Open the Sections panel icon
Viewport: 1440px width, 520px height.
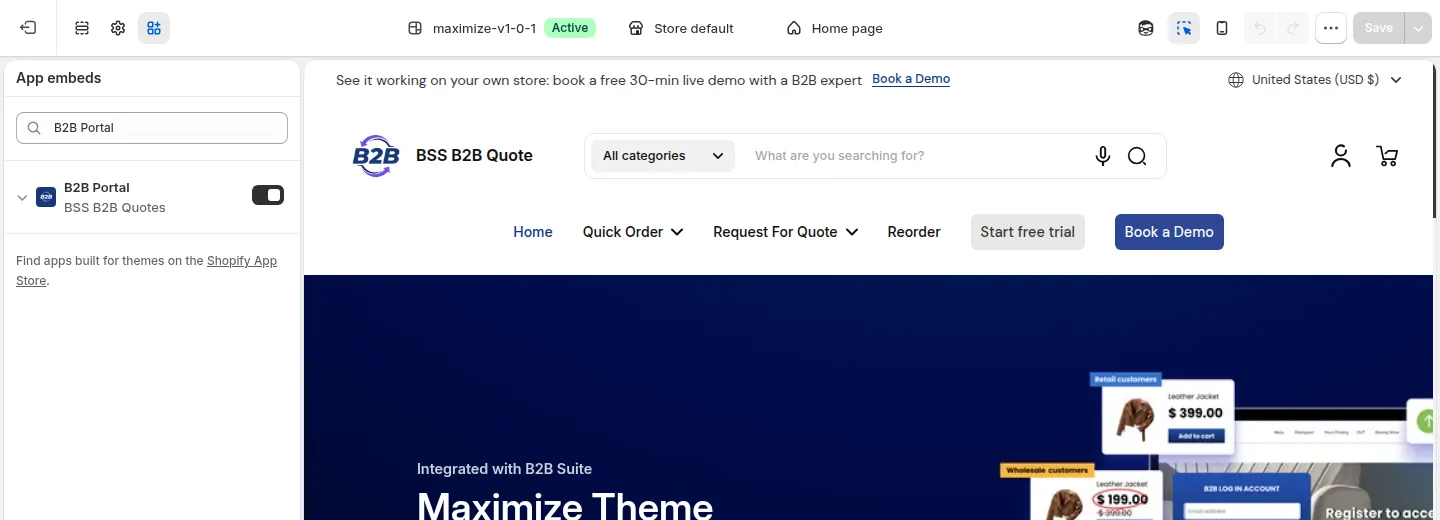82,28
